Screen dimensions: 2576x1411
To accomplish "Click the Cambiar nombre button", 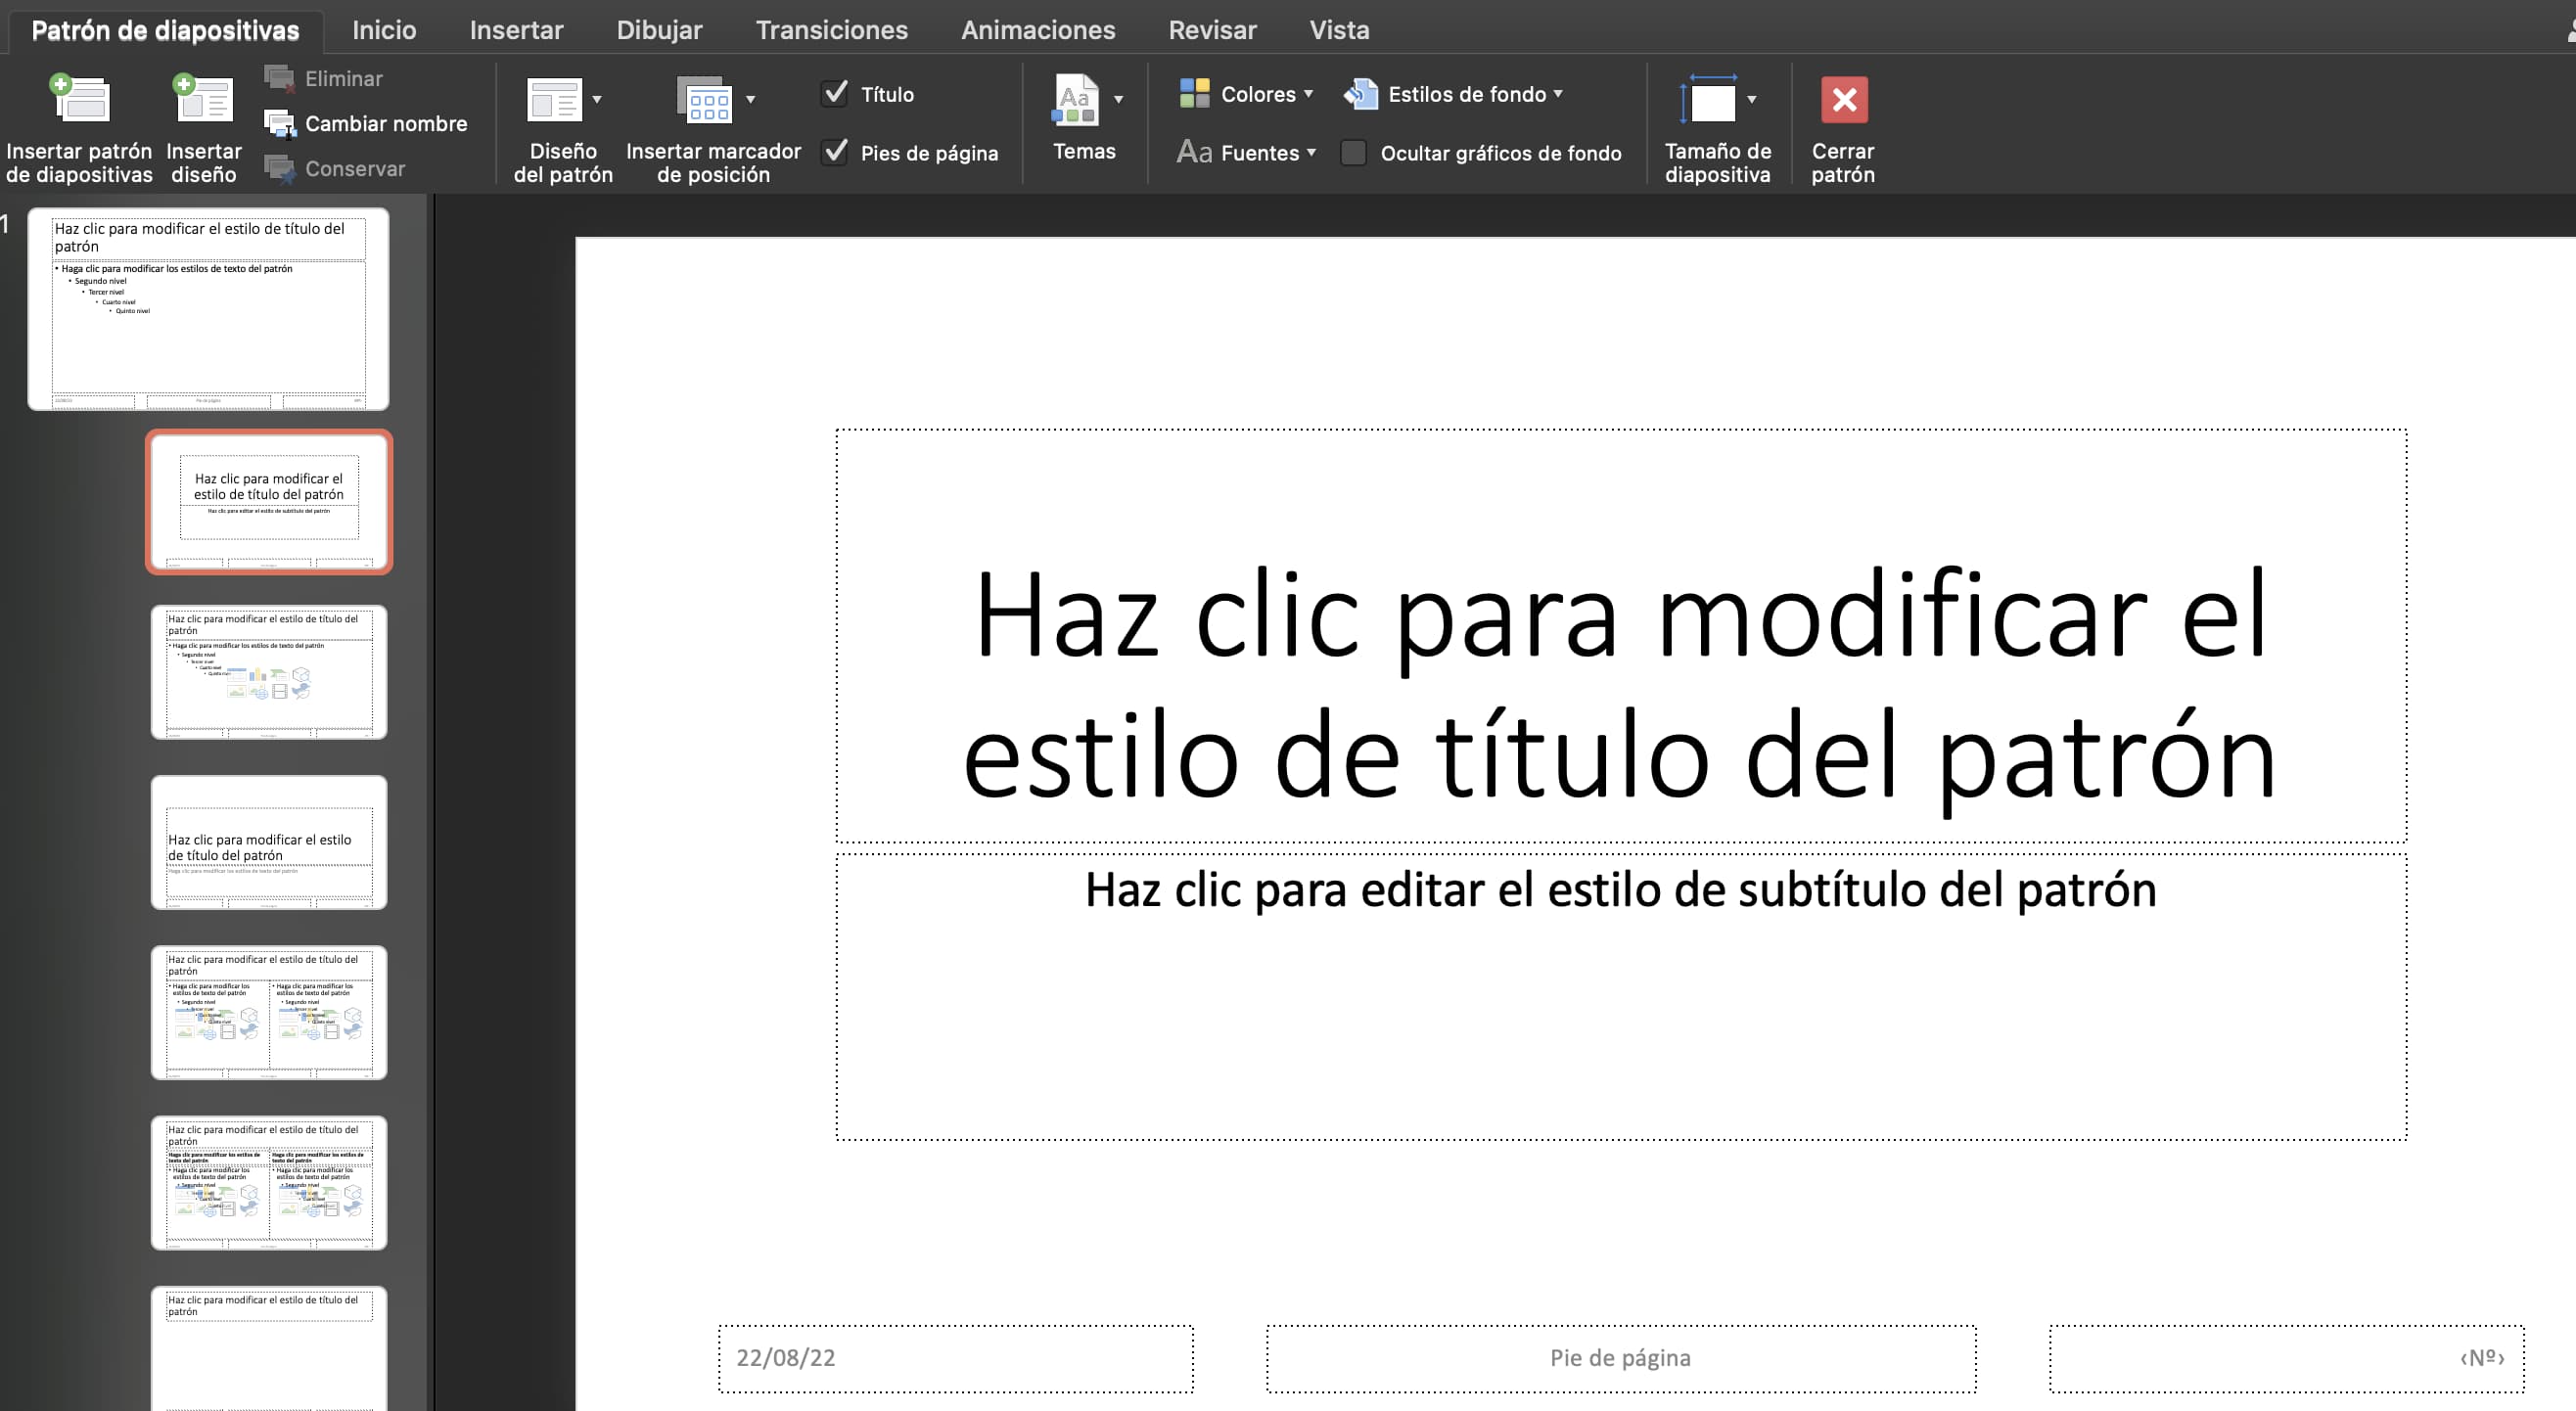I will point(369,122).
